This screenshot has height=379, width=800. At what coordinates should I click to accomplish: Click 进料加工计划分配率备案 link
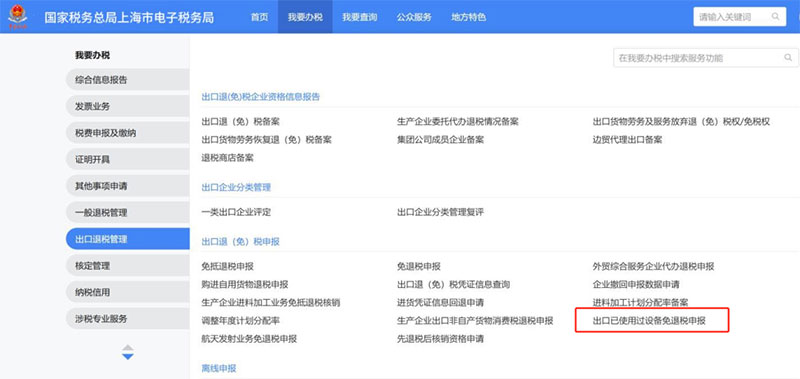(x=640, y=302)
